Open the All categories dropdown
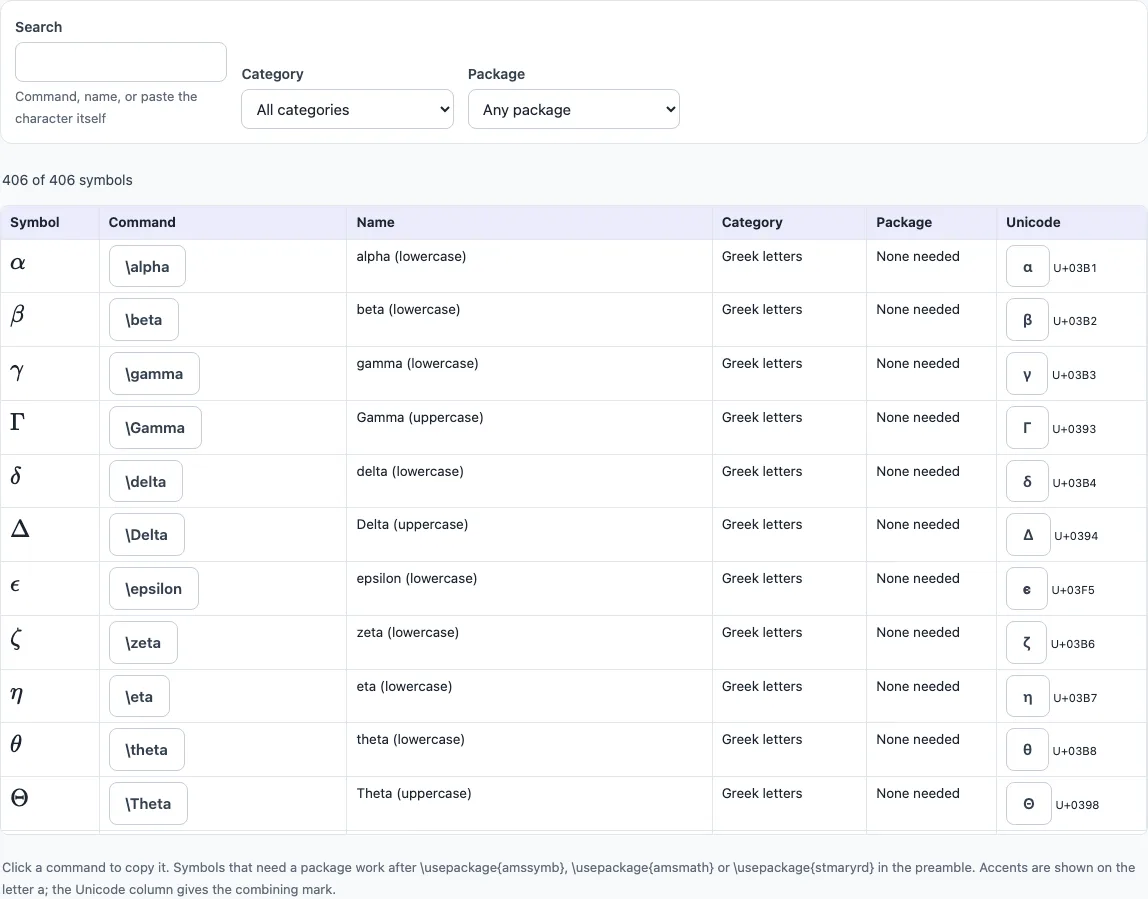This screenshot has width=1148, height=899. 347,109
